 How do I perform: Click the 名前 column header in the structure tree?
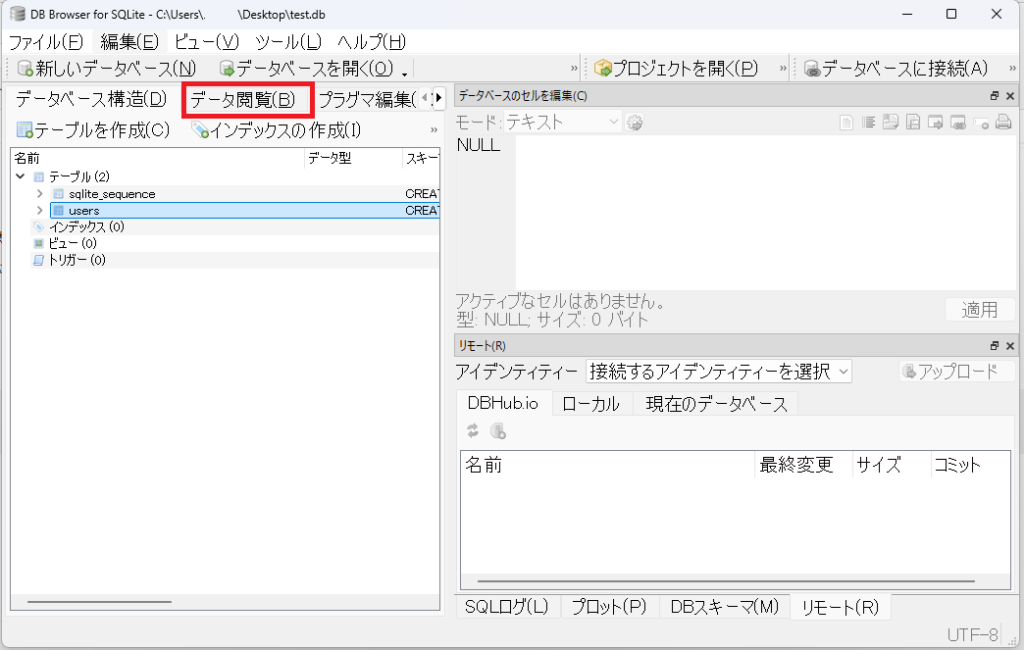pos(157,158)
